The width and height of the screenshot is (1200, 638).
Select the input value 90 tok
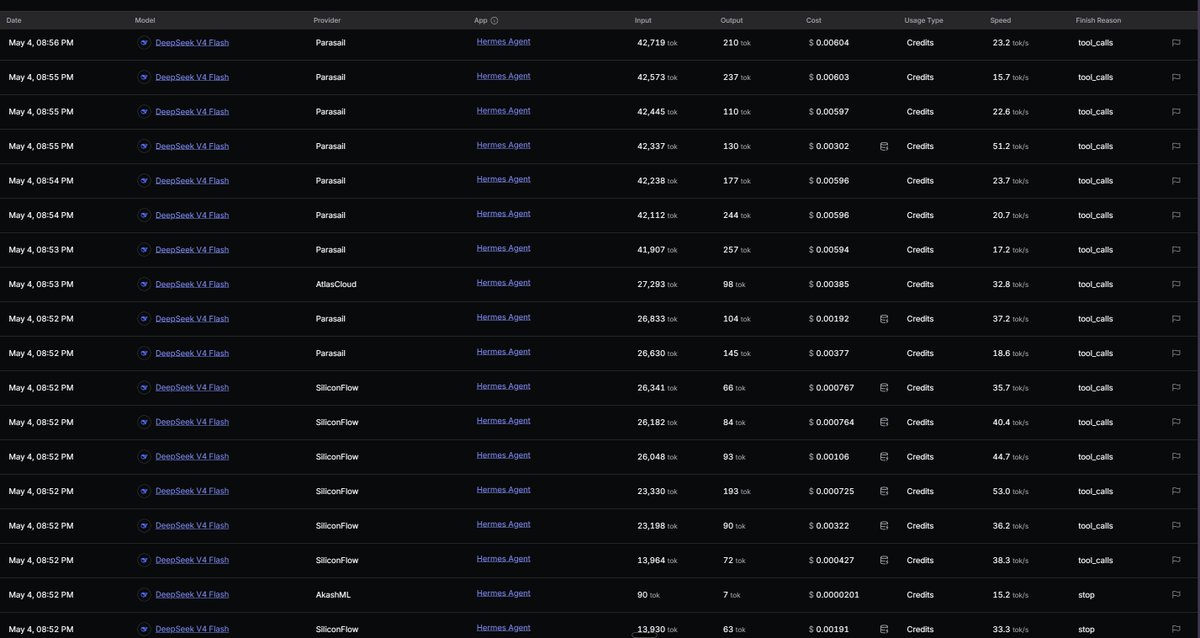click(649, 595)
